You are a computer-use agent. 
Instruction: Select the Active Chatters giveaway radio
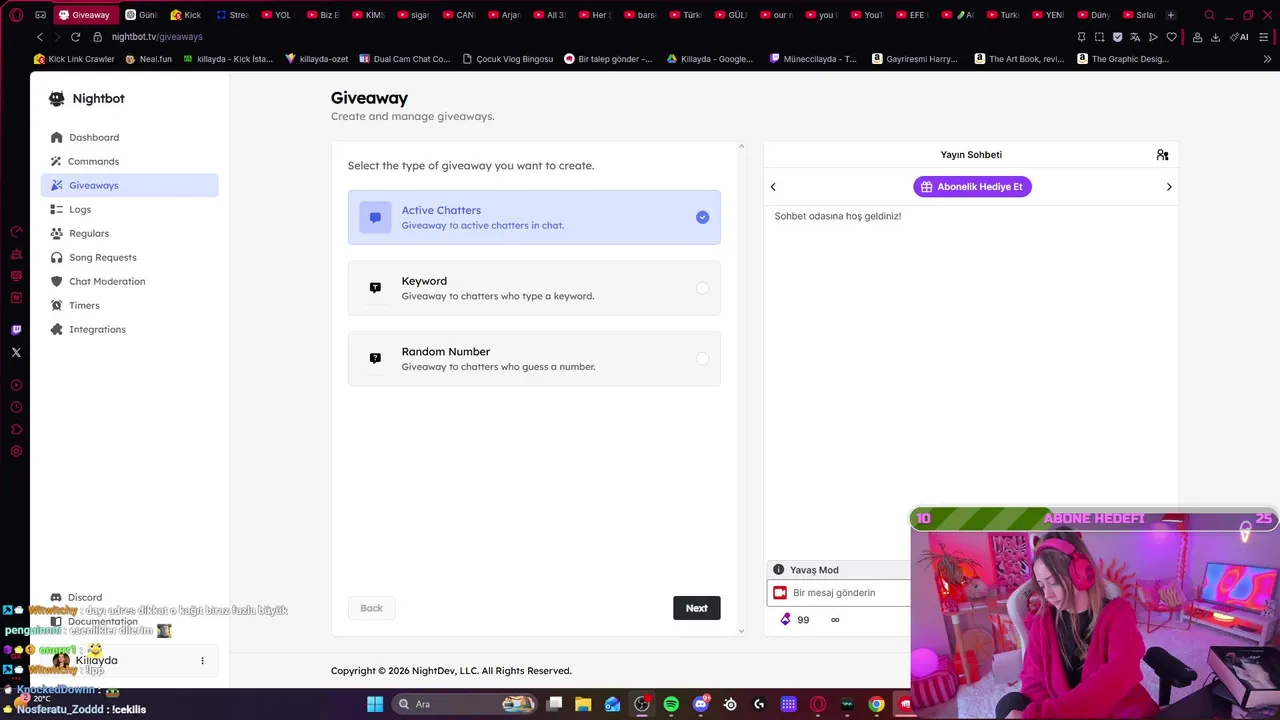702,217
